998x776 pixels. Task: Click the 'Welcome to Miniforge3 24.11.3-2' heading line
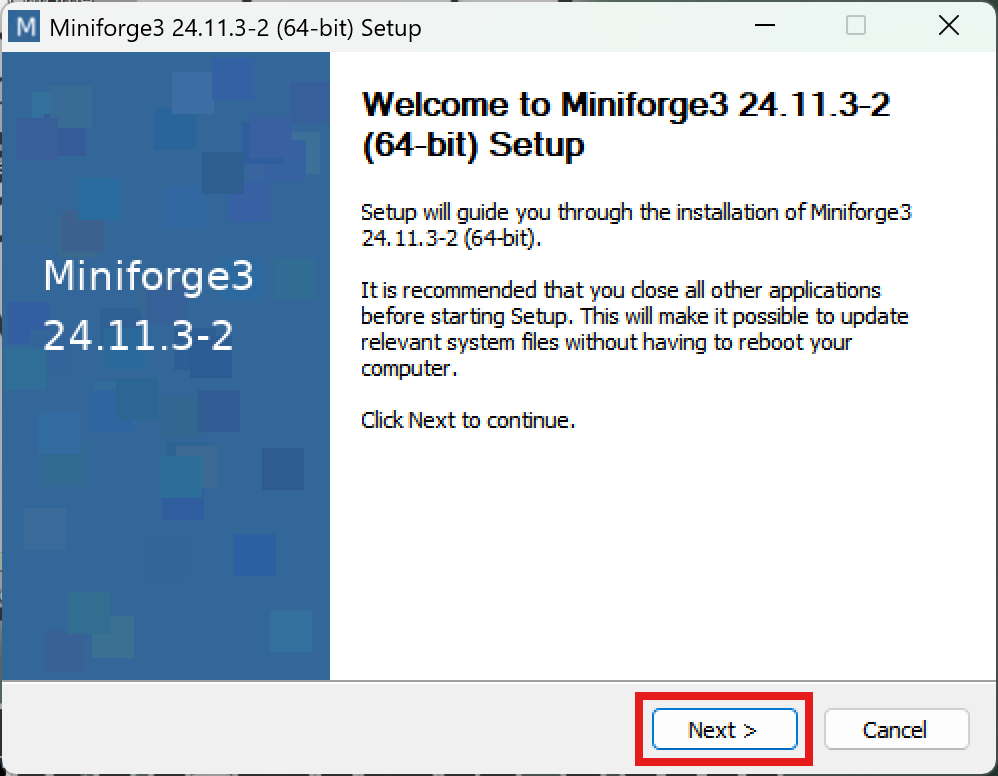click(625, 104)
